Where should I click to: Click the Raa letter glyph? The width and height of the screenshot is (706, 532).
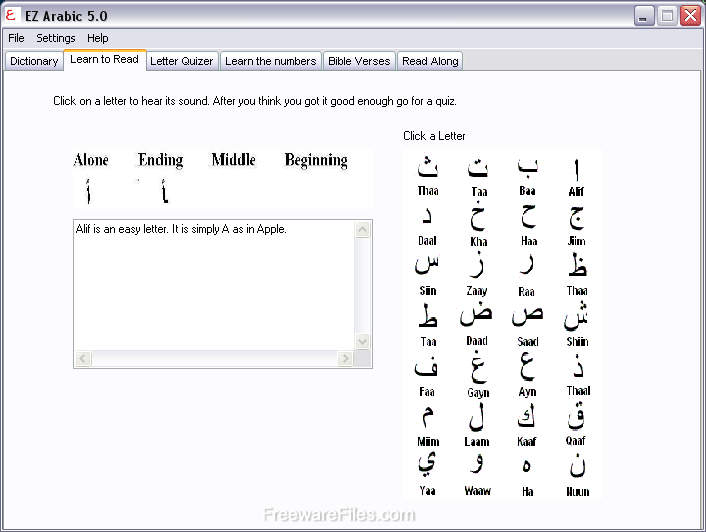tap(527, 266)
